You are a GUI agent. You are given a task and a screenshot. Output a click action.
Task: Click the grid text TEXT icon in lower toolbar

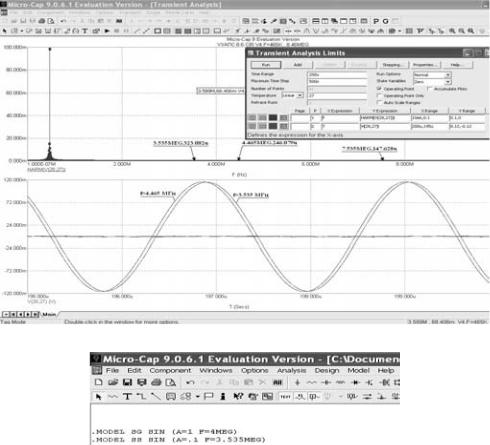coord(285,397)
